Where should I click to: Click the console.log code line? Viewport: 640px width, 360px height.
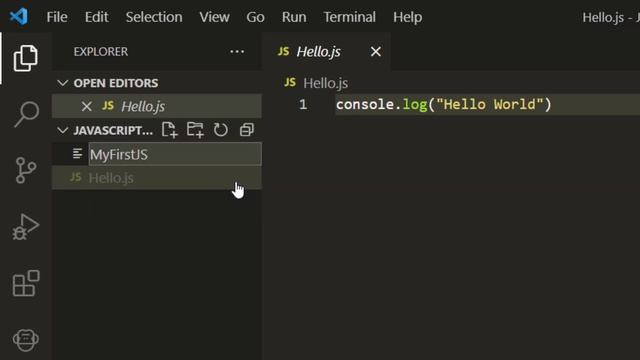coord(444,104)
